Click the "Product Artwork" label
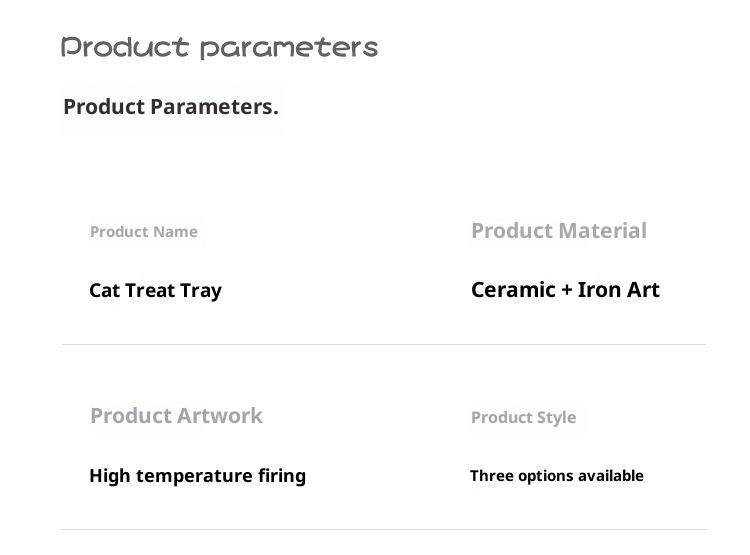The height and width of the screenshot is (555, 750). pos(176,416)
